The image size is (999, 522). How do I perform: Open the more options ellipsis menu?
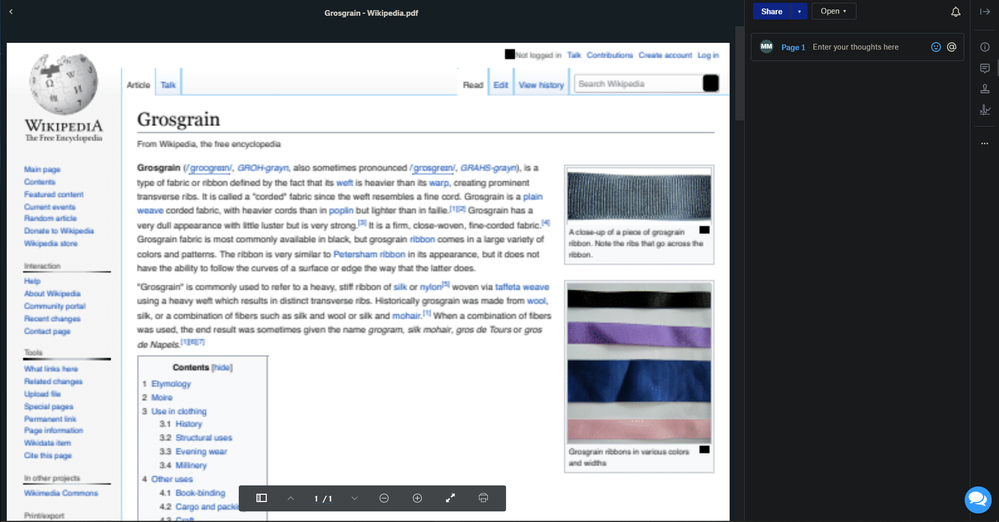coord(985,143)
